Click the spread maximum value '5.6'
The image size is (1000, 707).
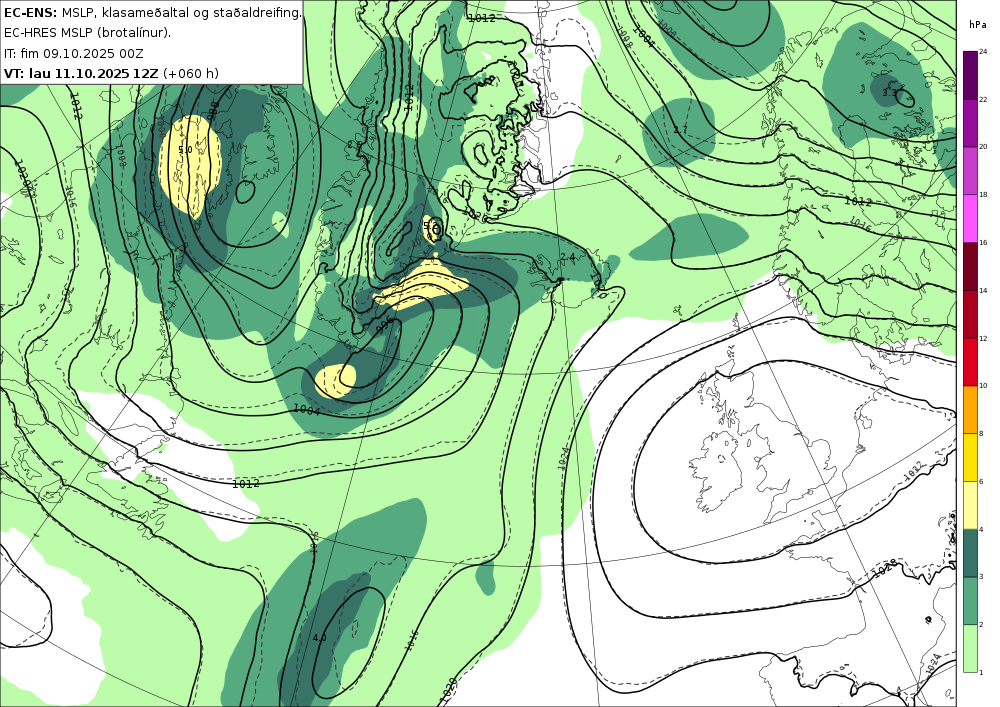(430, 225)
